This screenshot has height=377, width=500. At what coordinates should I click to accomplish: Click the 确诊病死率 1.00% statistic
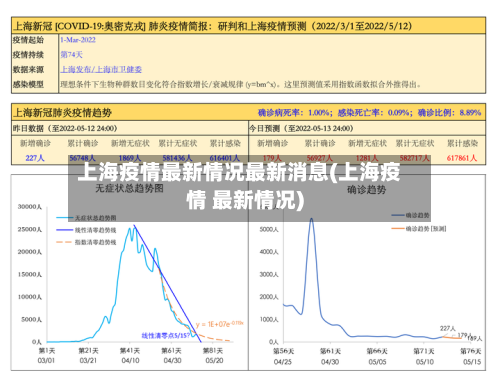point(295,113)
